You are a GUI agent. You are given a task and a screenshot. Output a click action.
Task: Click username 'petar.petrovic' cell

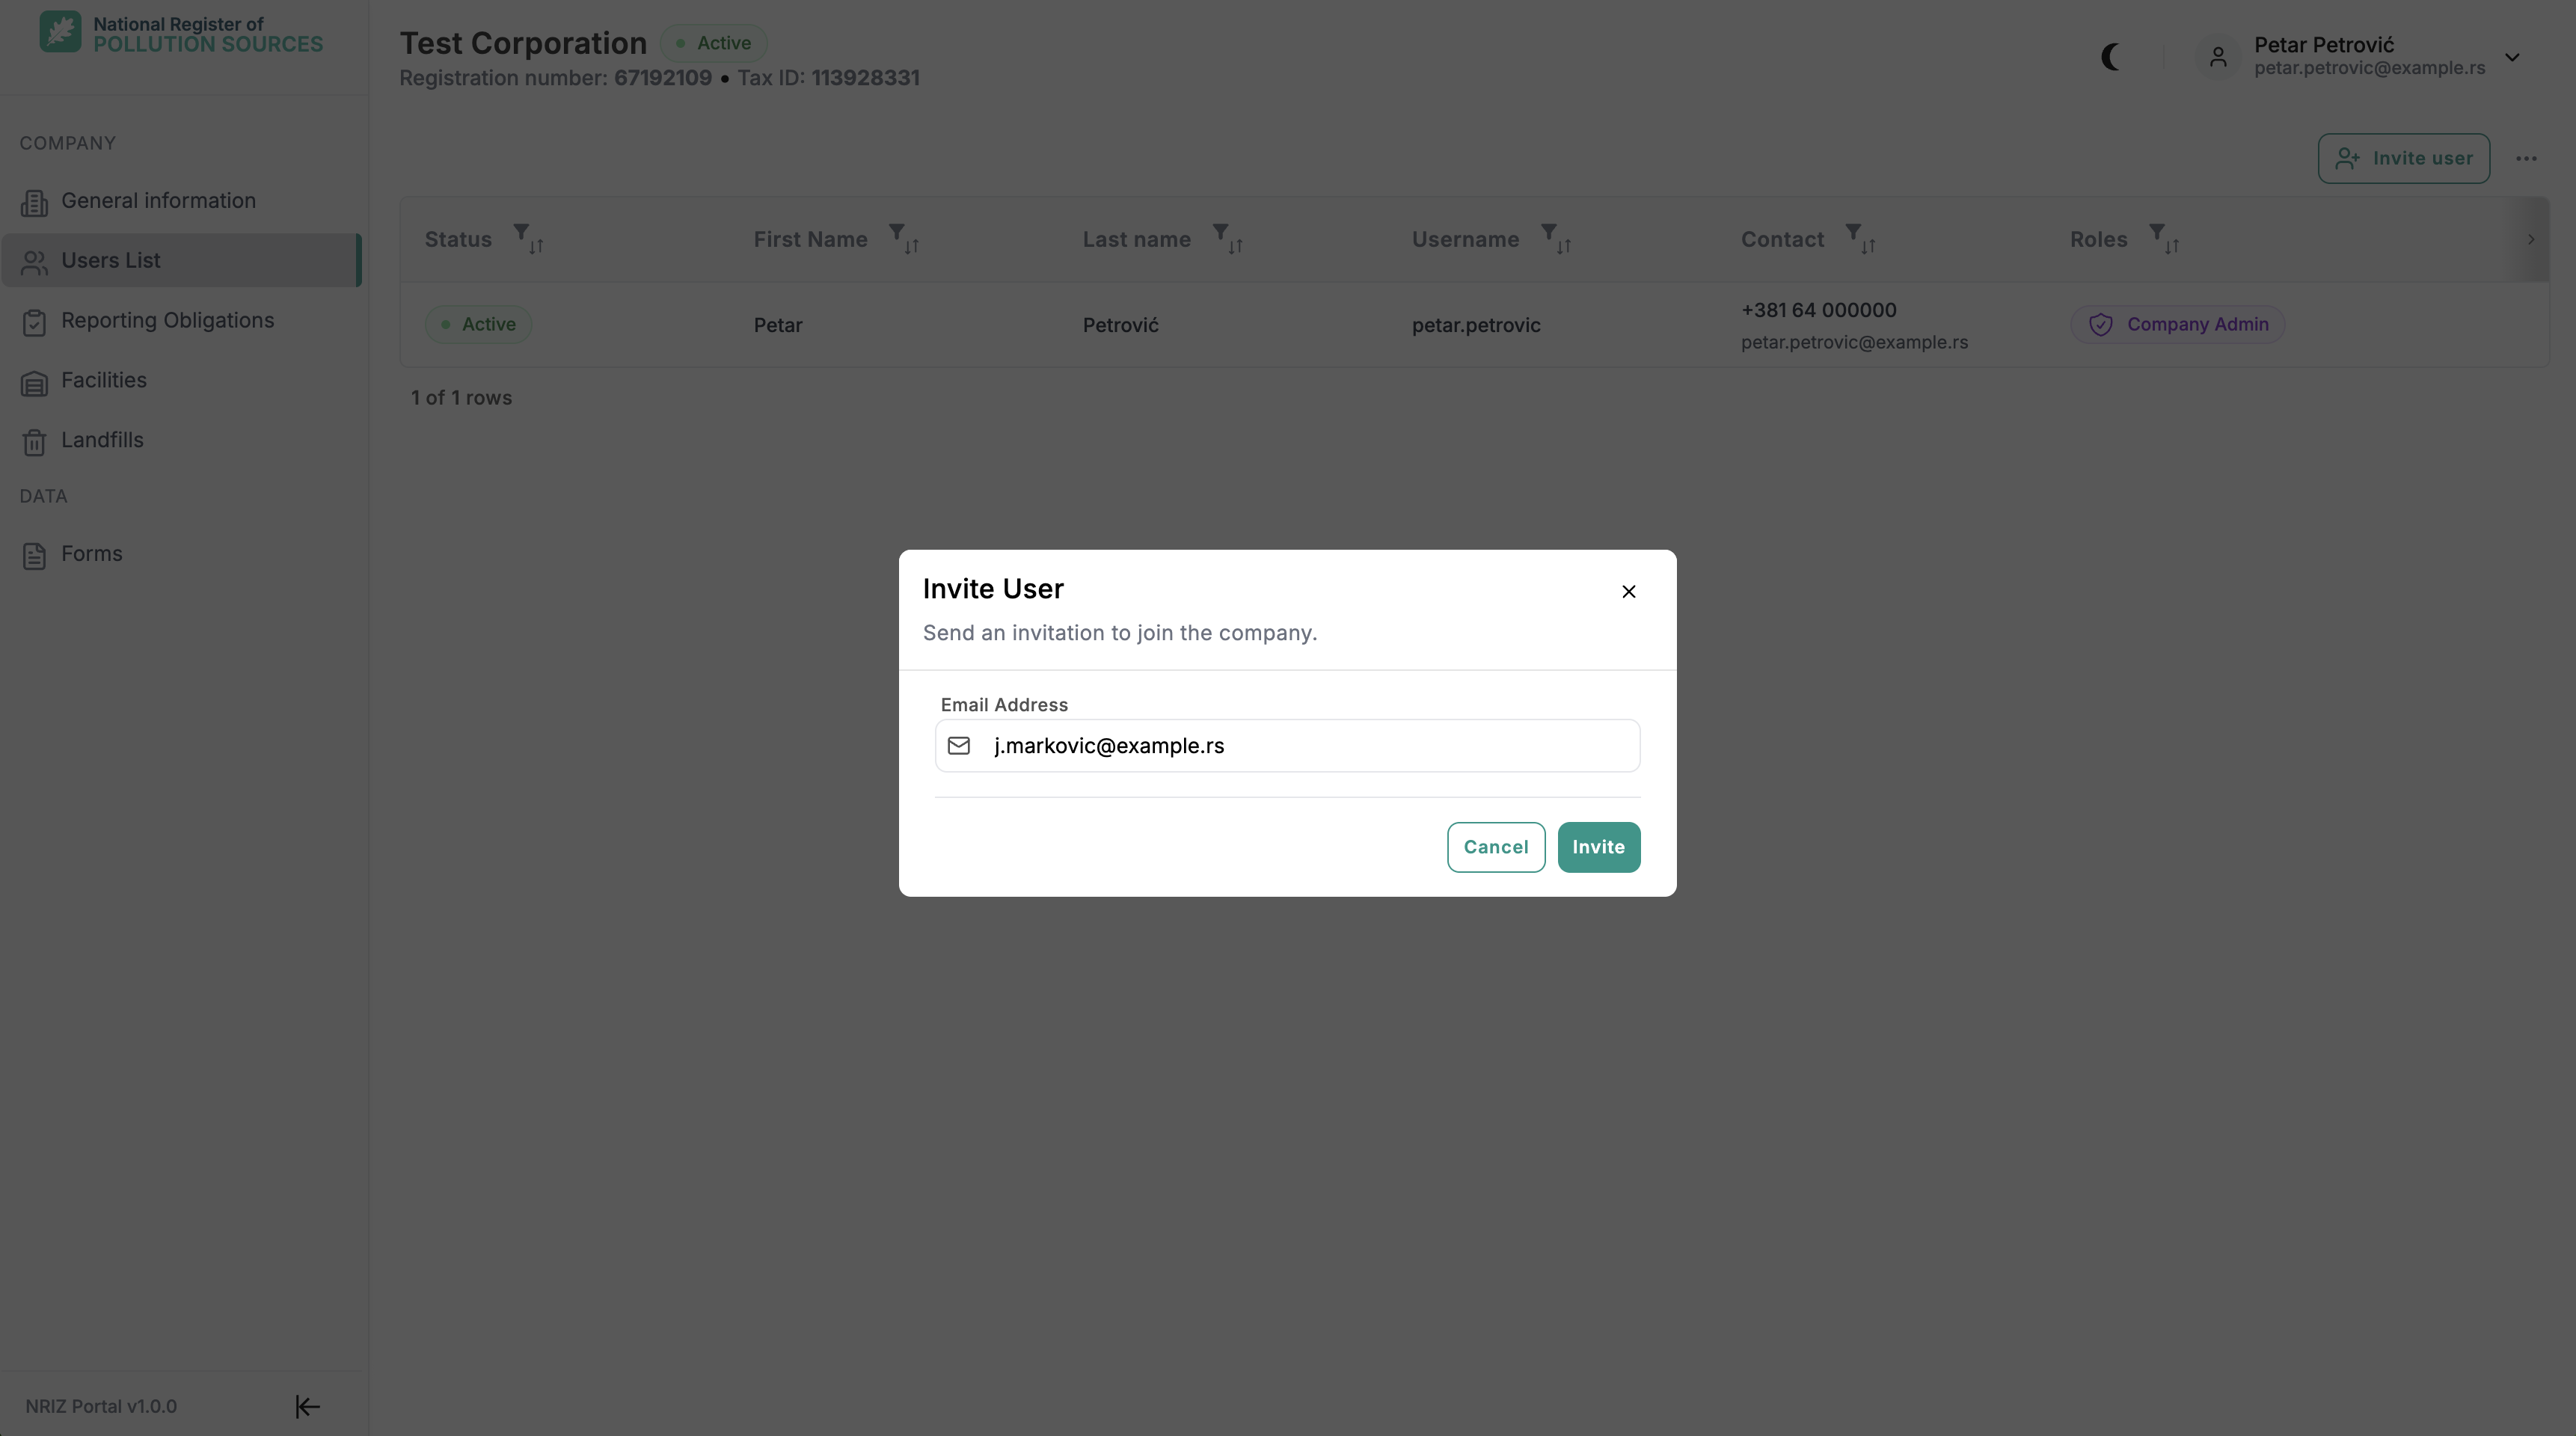(1476, 326)
